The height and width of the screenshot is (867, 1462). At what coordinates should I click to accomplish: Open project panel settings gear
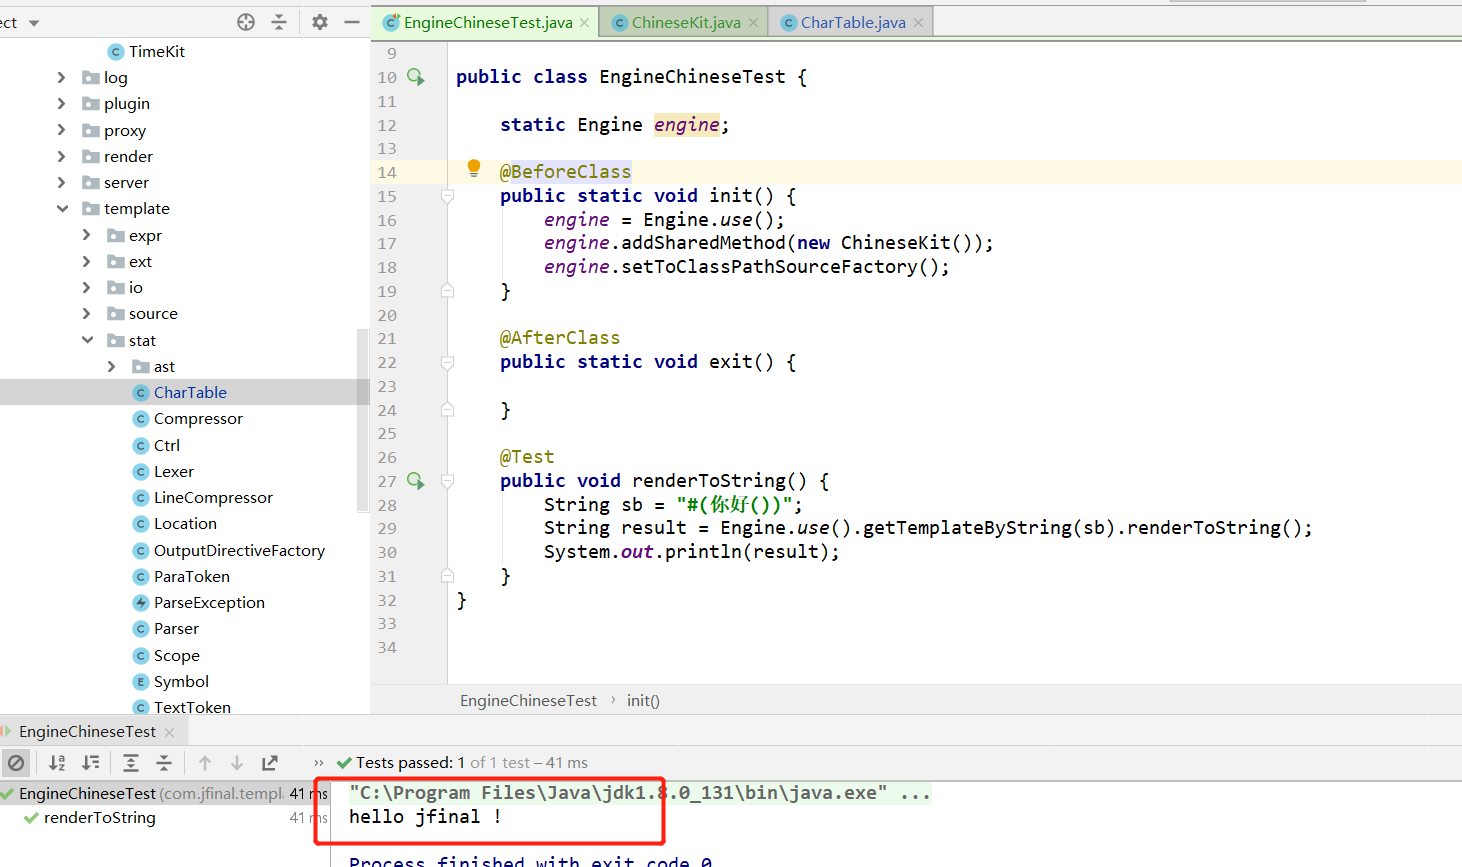coord(320,22)
